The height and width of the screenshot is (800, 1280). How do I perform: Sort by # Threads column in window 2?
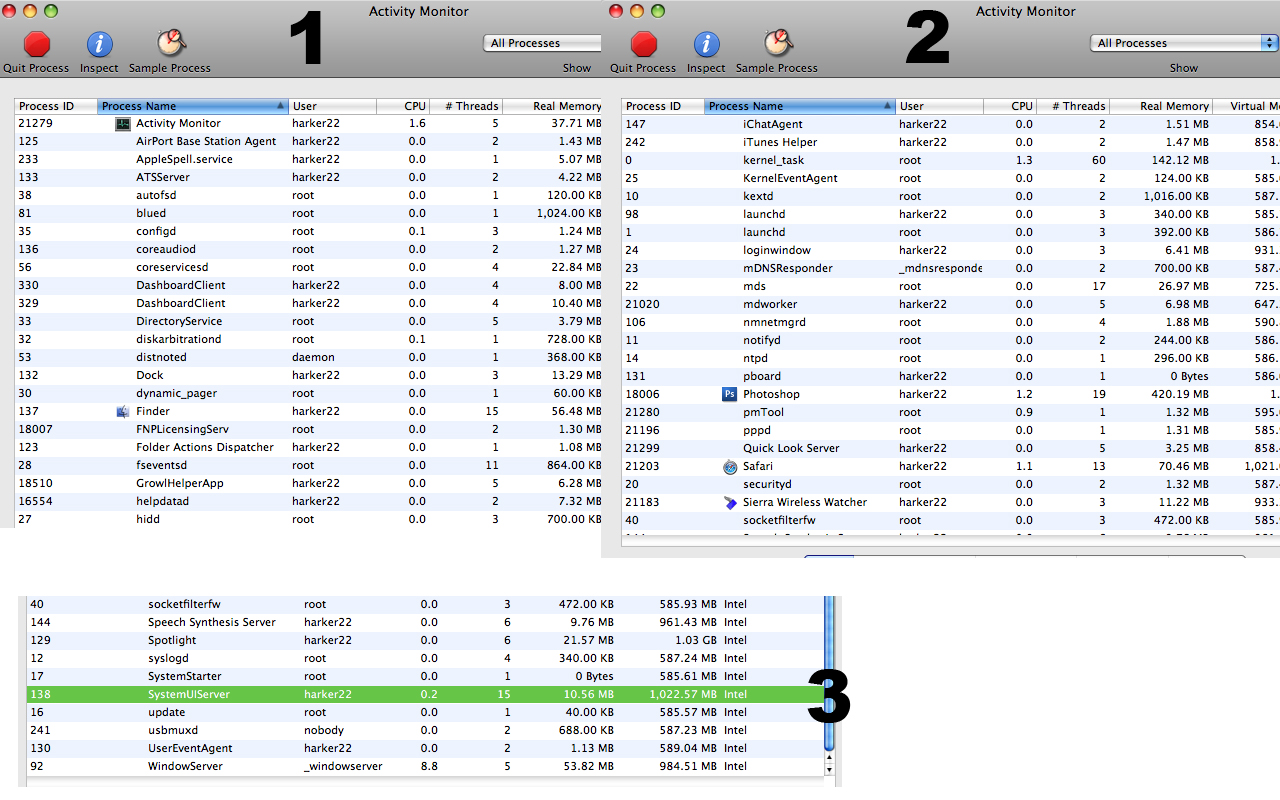click(x=1073, y=106)
